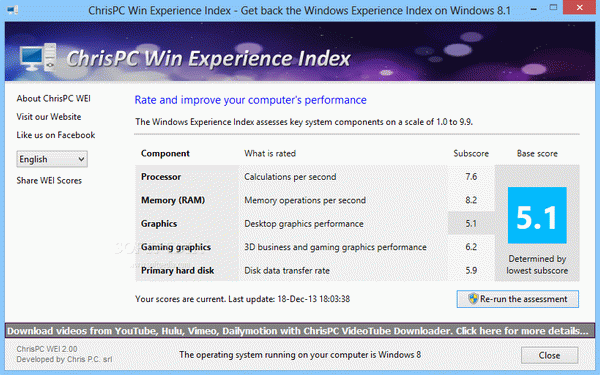The image size is (600, 375).
Task: Click 'Memory operations per second' description
Action: [305, 200]
